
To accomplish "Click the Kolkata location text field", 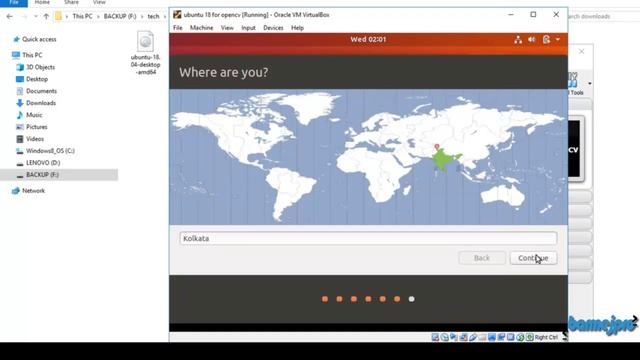I will point(368,238).
